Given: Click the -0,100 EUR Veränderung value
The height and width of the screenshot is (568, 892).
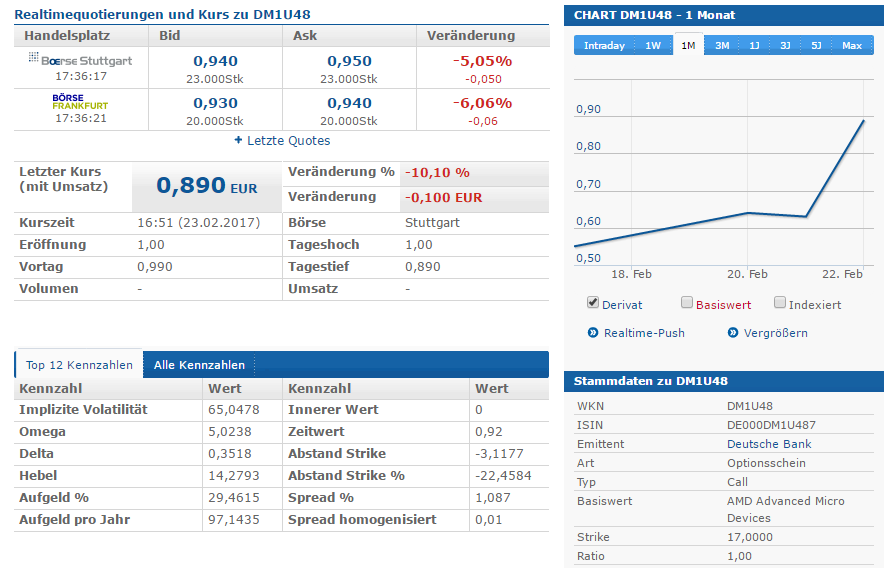Looking at the screenshot, I should tap(443, 197).
